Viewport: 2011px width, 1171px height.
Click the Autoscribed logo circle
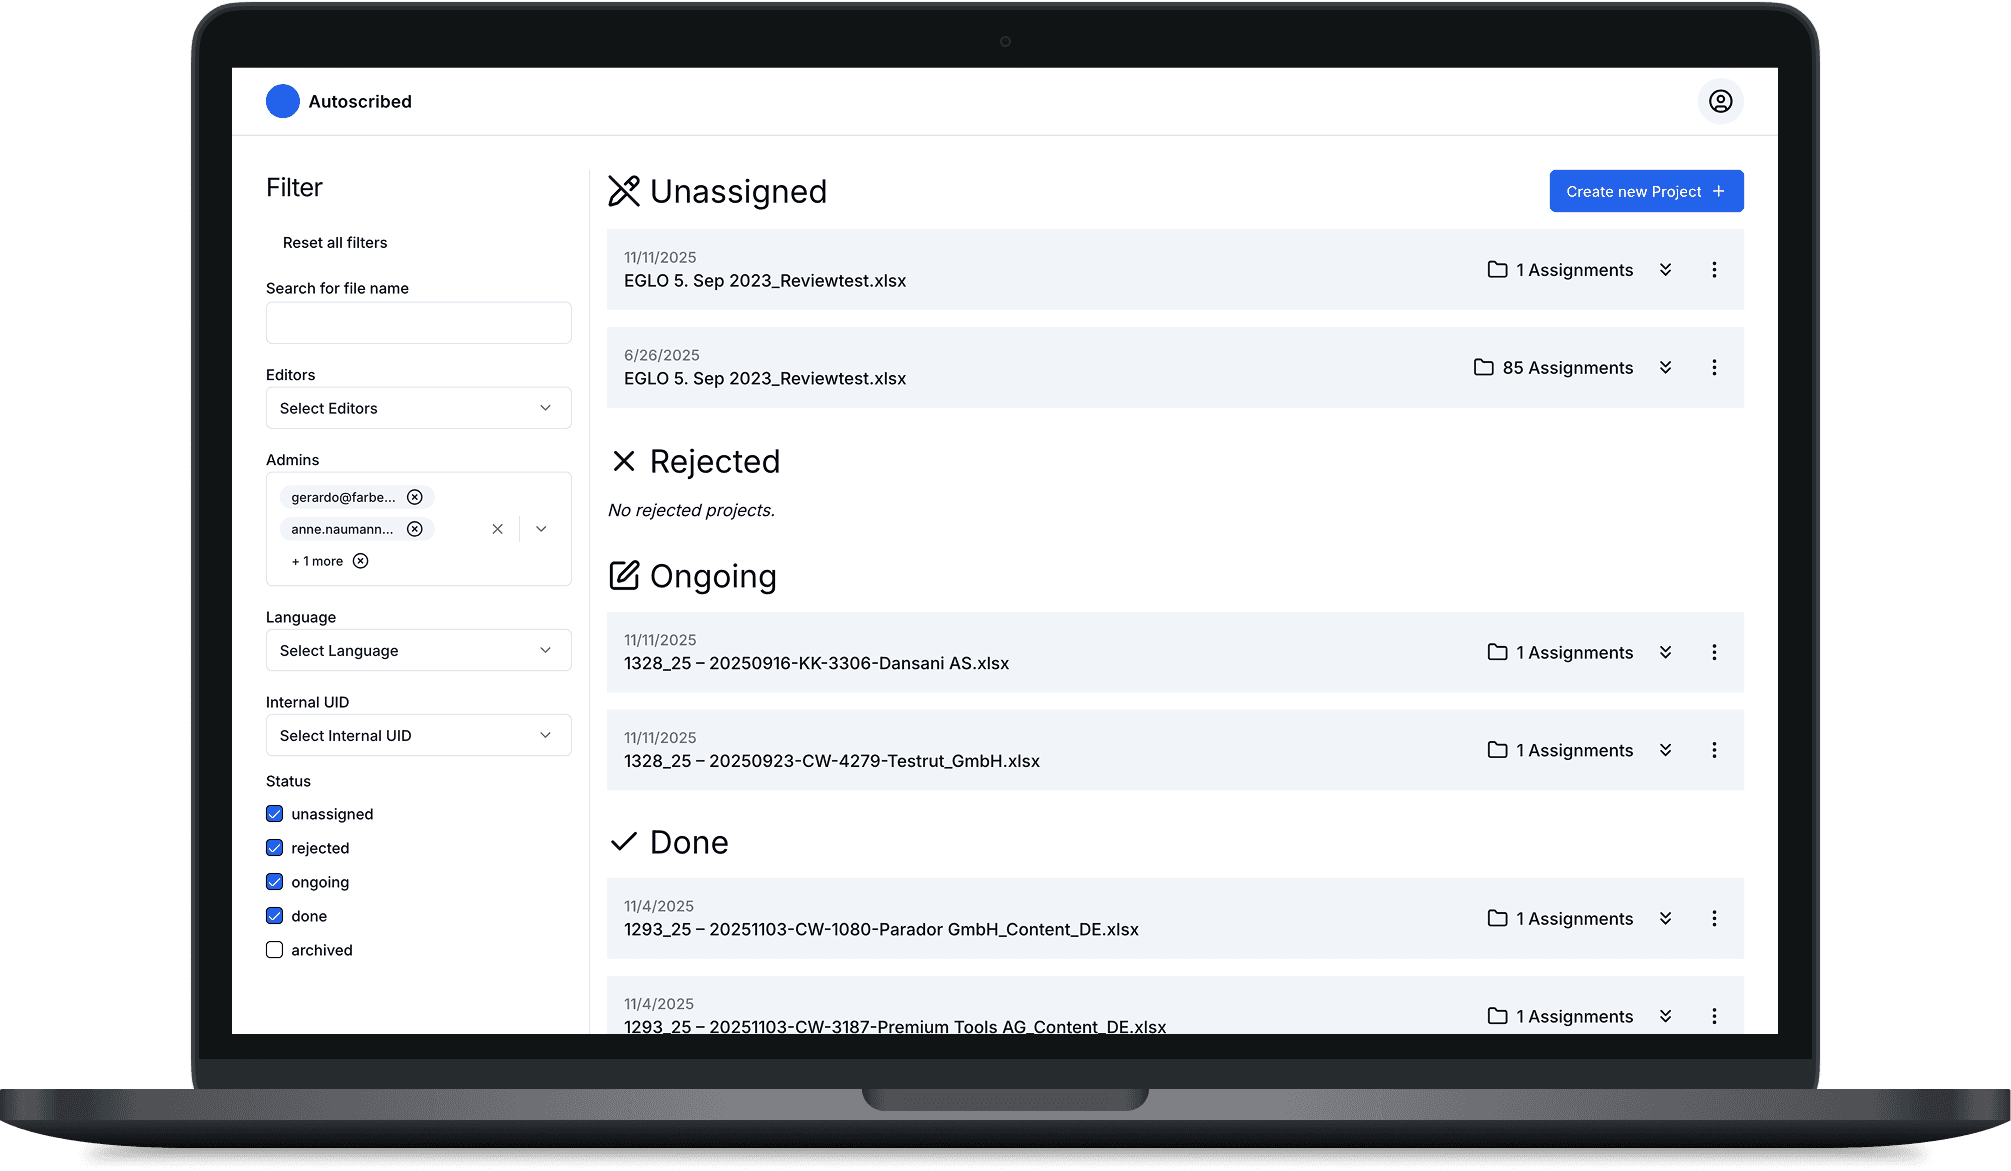pos(283,101)
